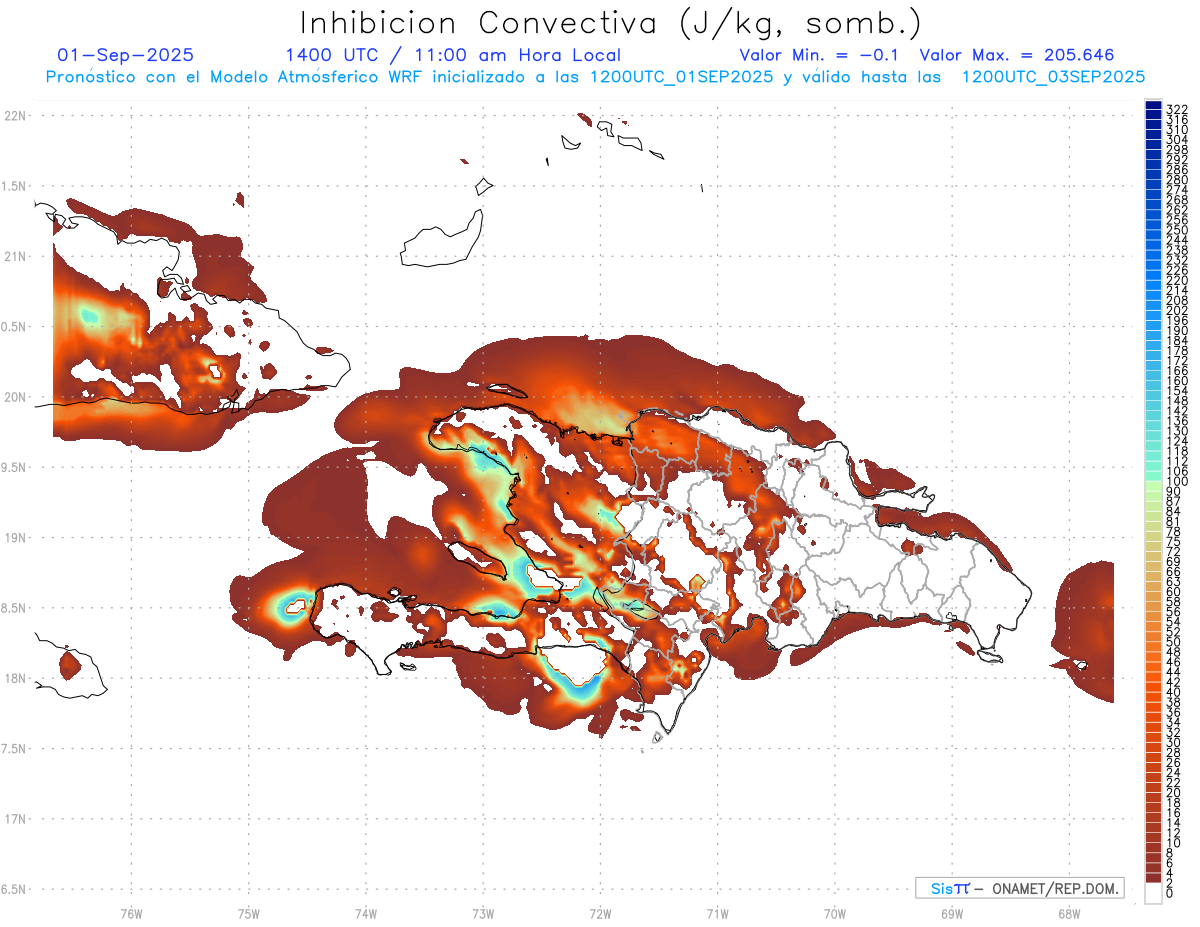Click the 17N latitude label
1200x927 pixels.
point(15,819)
